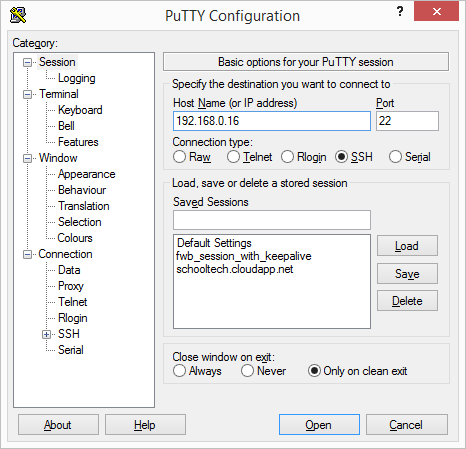Open the Rlogin category in the tree

coord(73,318)
